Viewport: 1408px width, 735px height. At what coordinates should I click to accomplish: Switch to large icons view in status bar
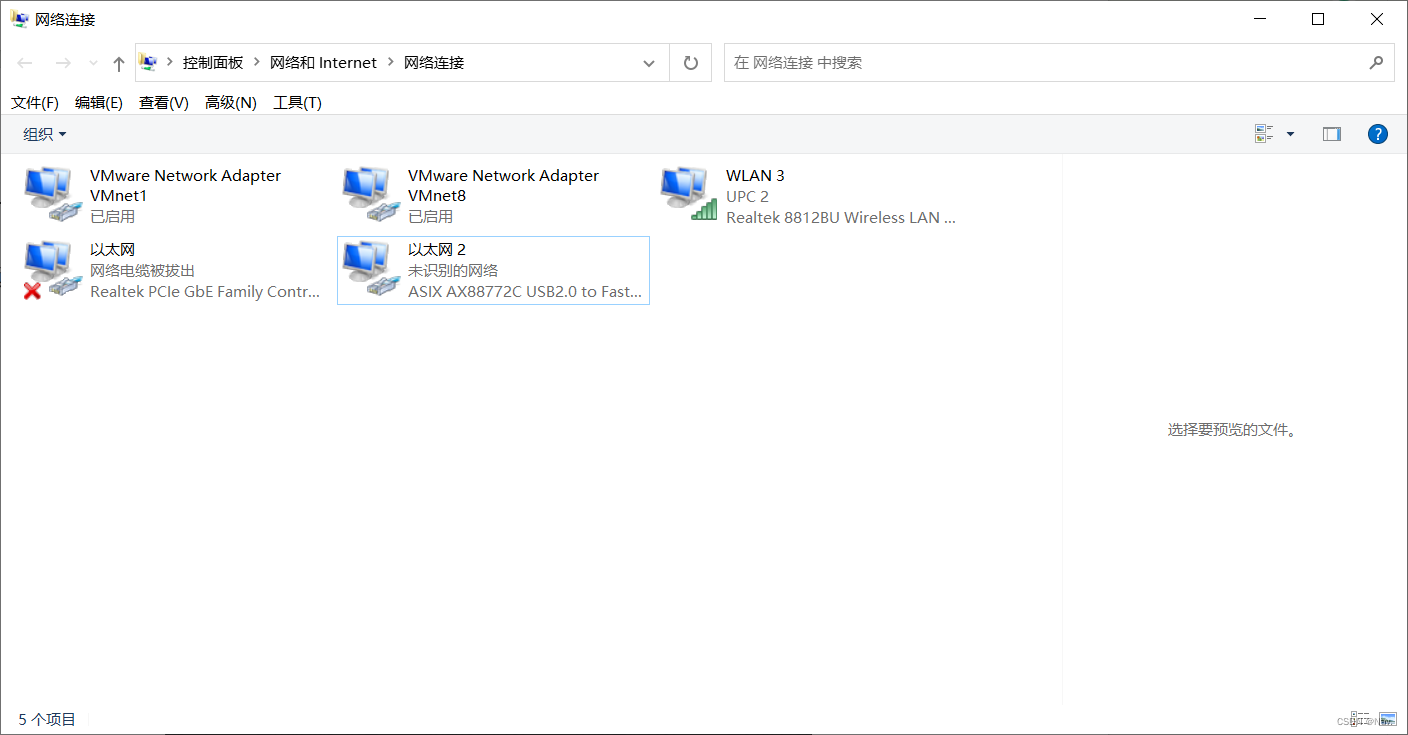[x=1387, y=719]
